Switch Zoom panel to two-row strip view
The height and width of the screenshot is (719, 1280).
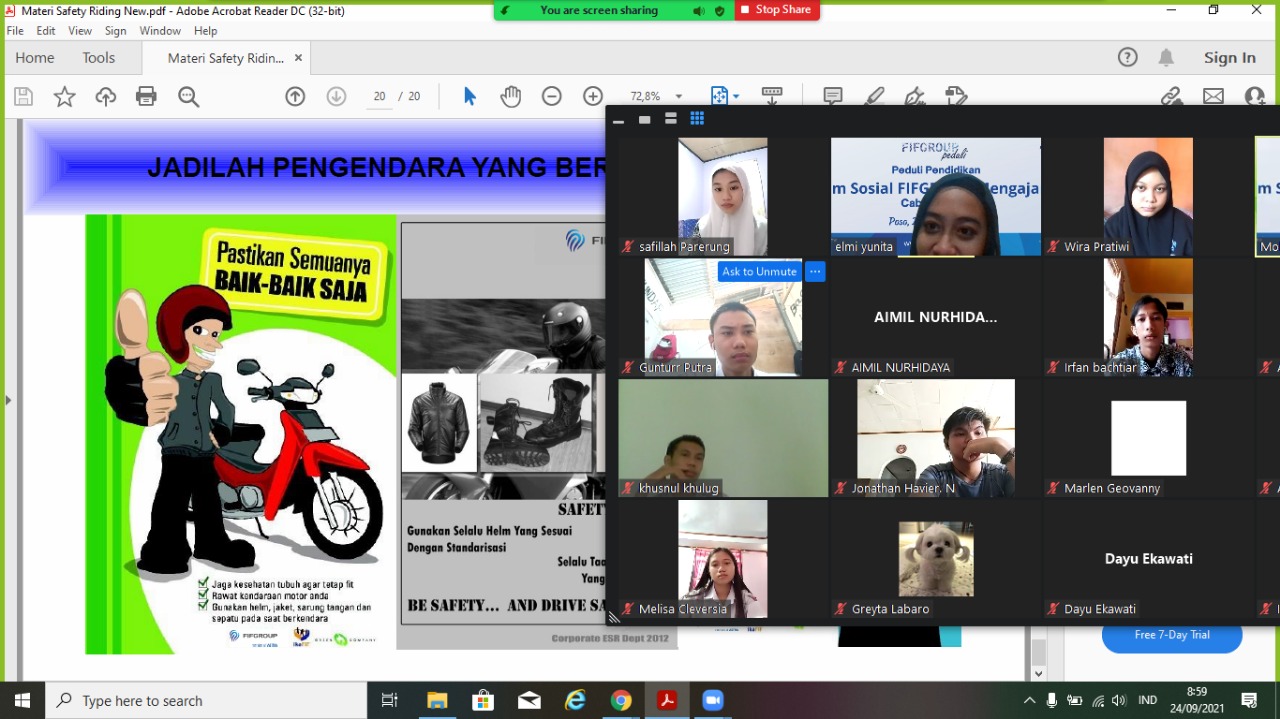click(x=670, y=119)
